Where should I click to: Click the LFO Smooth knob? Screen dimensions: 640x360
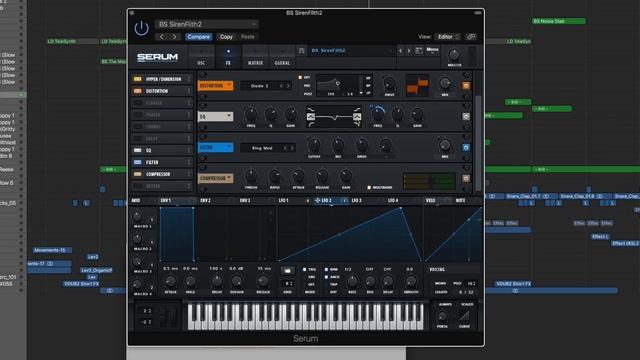click(410, 281)
